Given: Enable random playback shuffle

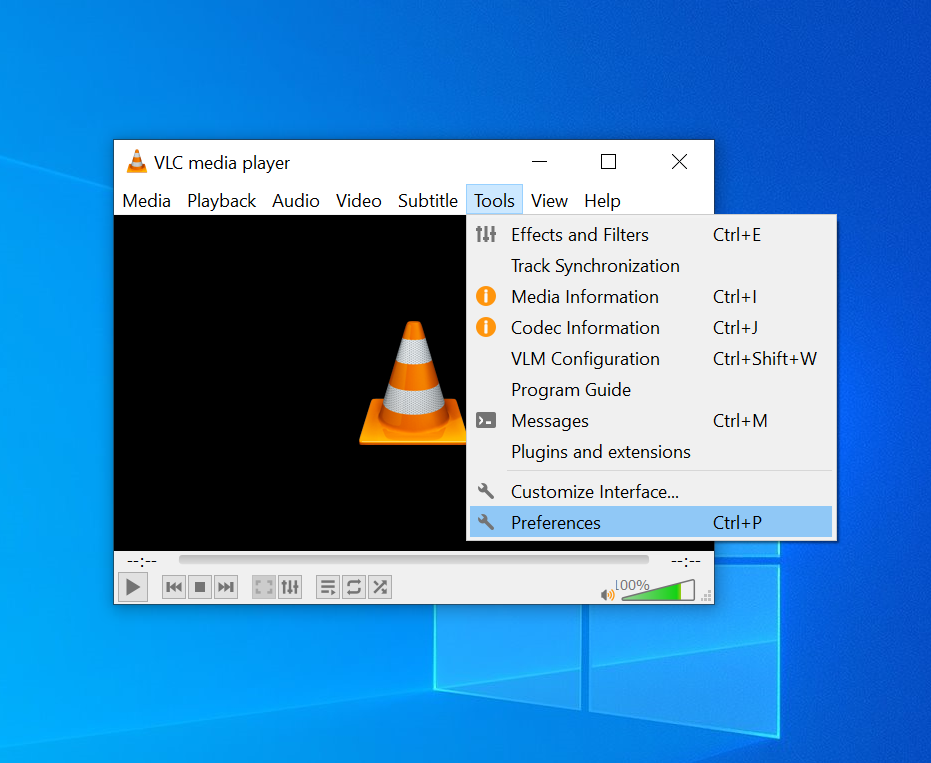Looking at the screenshot, I should 379,587.
